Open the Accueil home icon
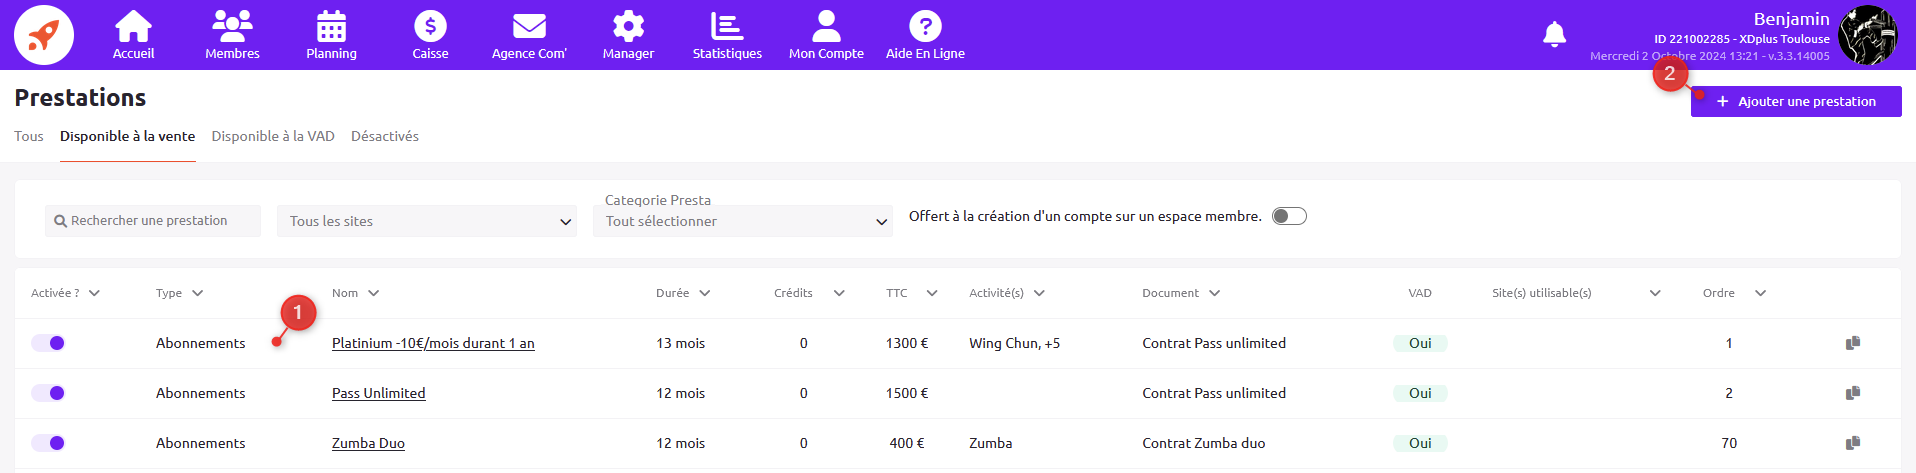 (133, 27)
